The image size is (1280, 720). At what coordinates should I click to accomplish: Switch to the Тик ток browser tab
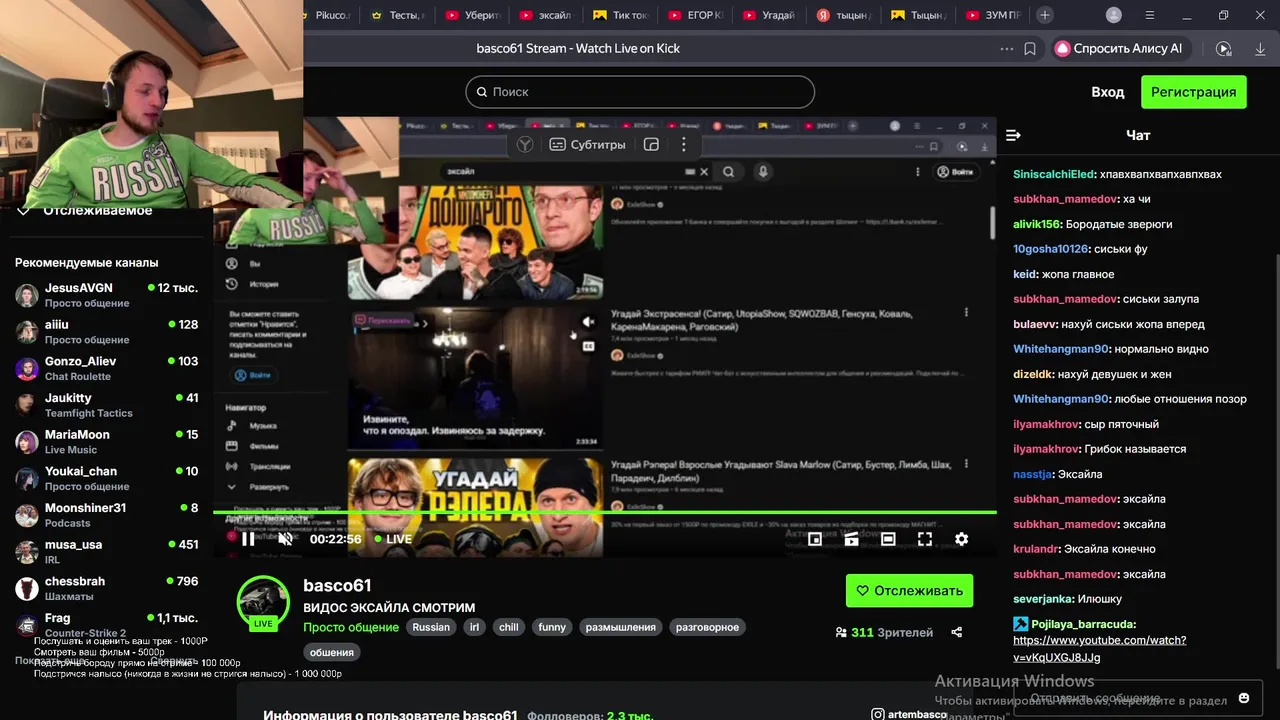(x=620, y=15)
